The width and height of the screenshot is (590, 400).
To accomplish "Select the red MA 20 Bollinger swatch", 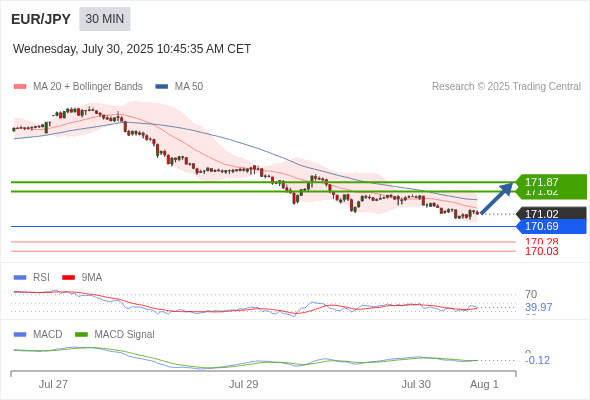I will click(x=20, y=87).
